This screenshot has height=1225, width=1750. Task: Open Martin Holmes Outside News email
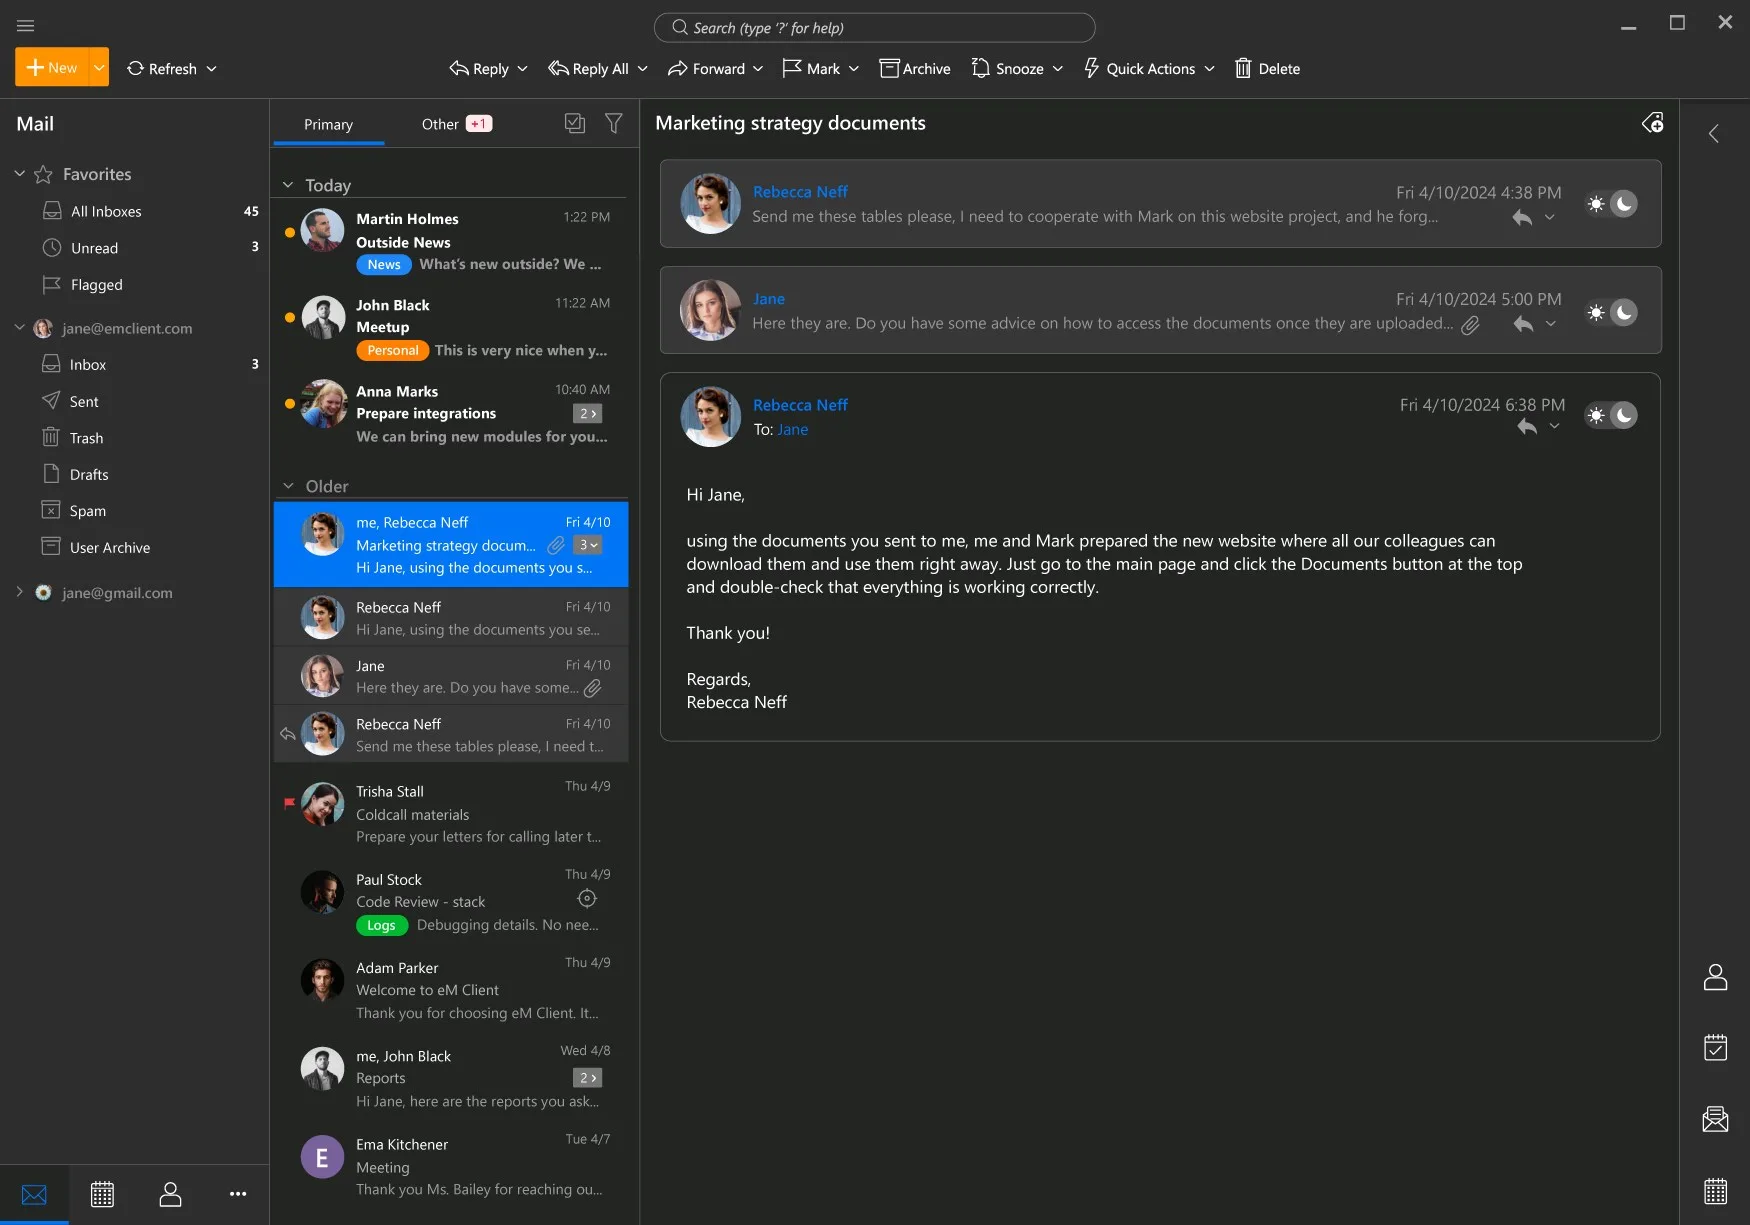pos(450,241)
